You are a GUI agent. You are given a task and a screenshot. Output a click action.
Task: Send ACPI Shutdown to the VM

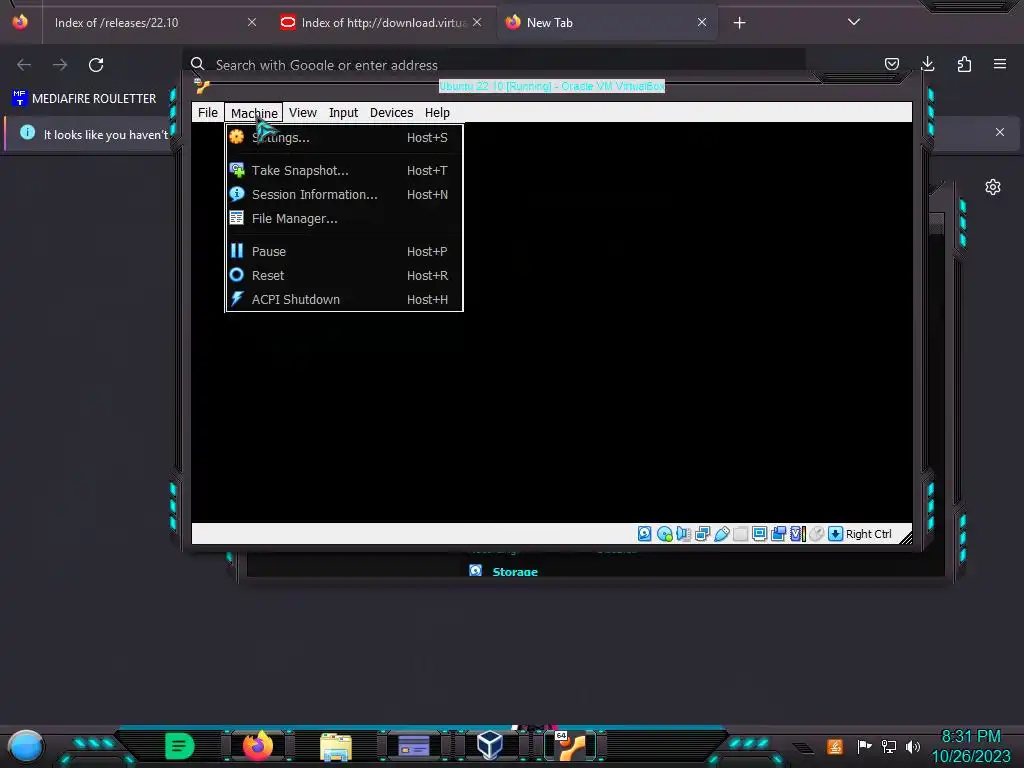tap(344, 300)
